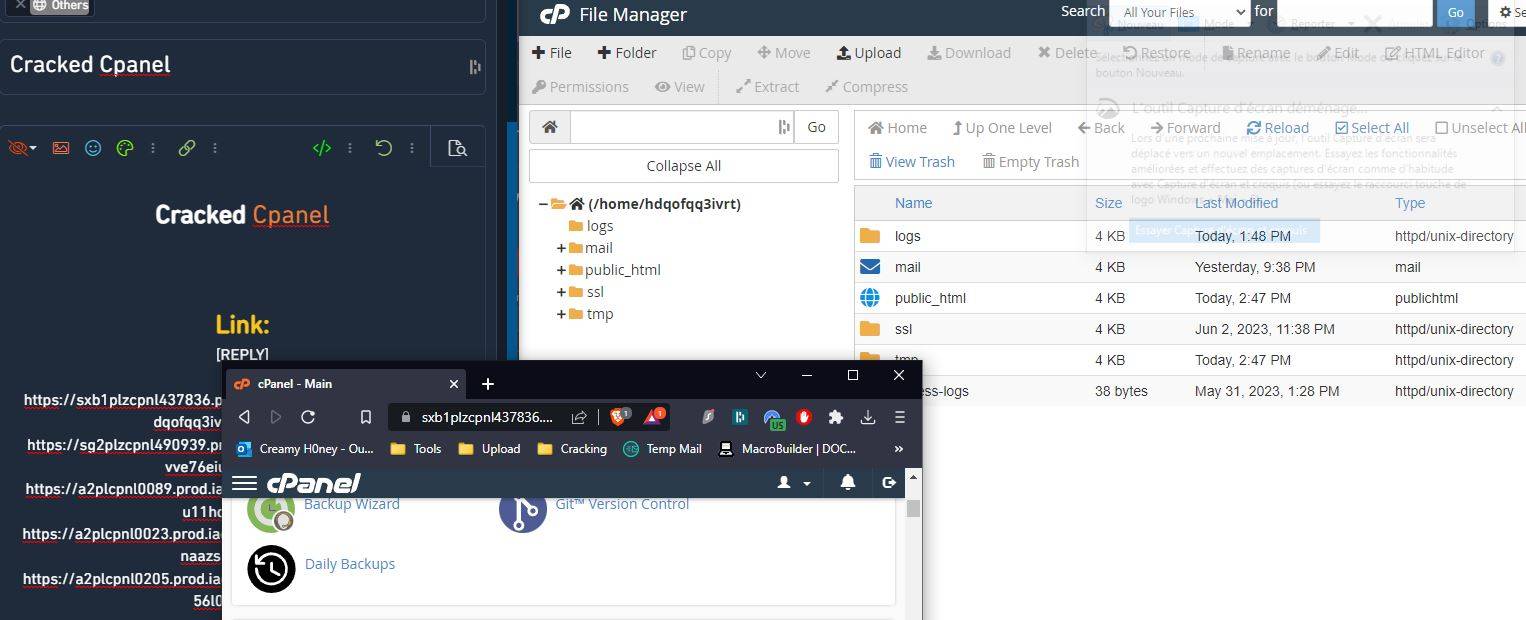Open the MacroBuilder bookmark
The height and width of the screenshot is (620, 1526).
coord(787,449)
